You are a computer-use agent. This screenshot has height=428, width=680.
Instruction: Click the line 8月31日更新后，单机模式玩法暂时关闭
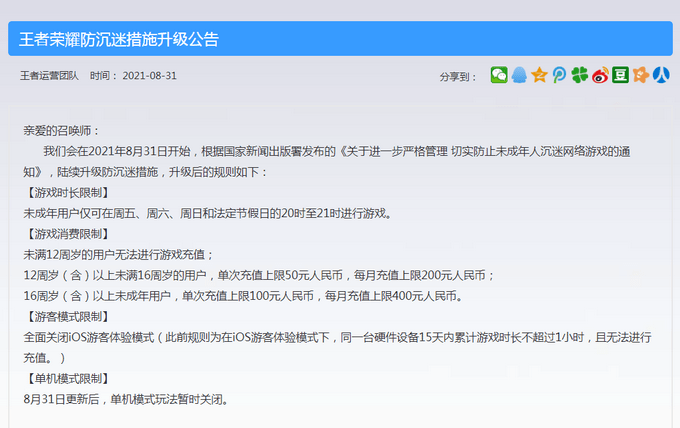(x=126, y=399)
